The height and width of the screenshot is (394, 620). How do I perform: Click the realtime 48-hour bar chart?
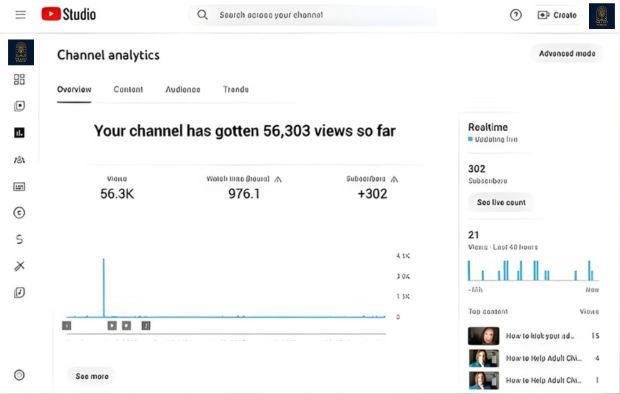tap(533, 271)
